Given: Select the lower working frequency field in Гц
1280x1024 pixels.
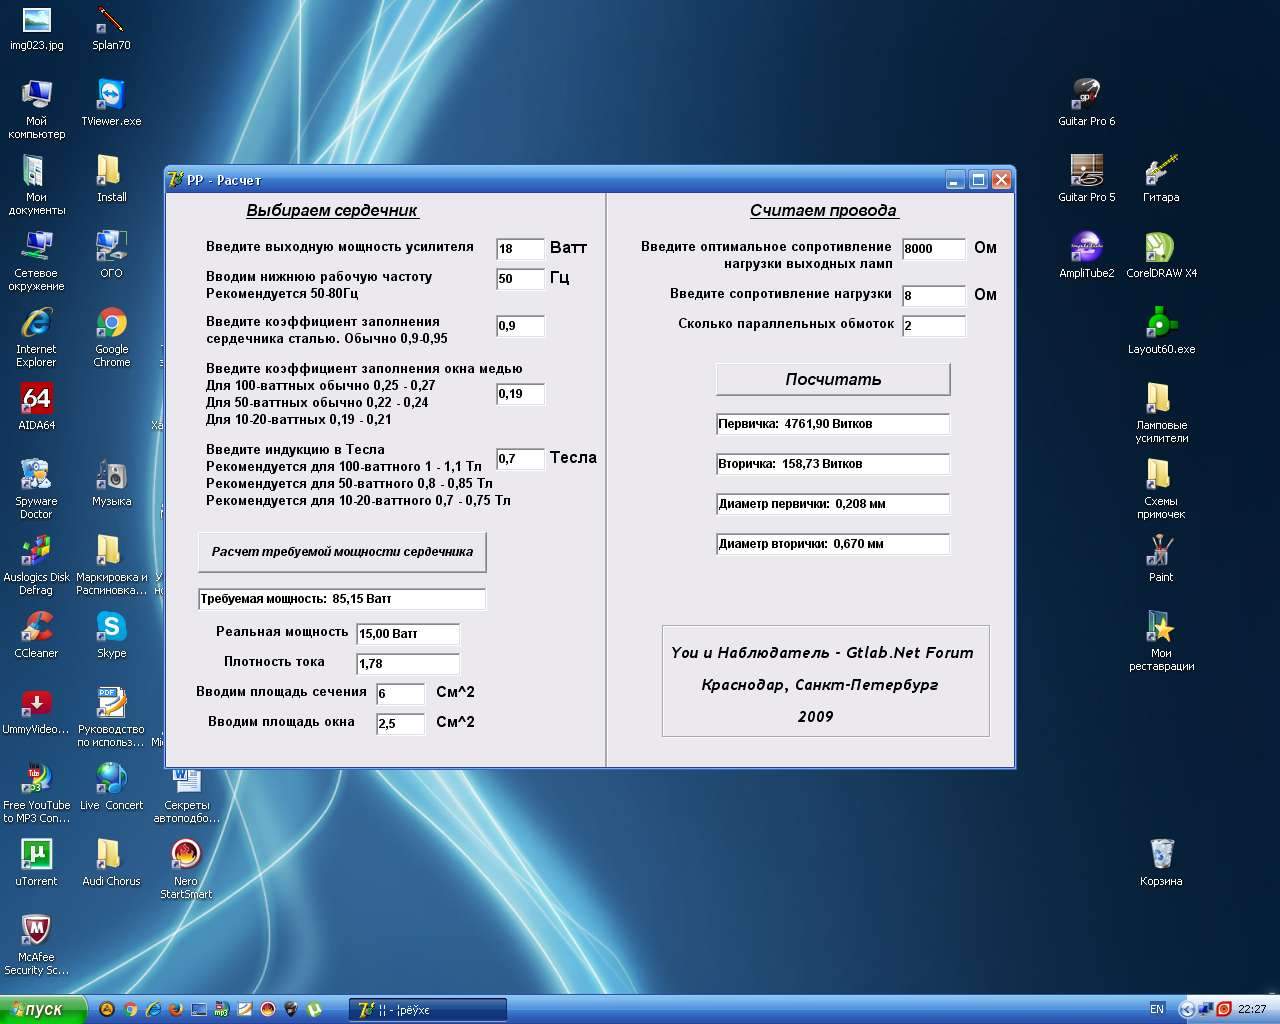Looking at the screenshot, I should tap(520, 279).
